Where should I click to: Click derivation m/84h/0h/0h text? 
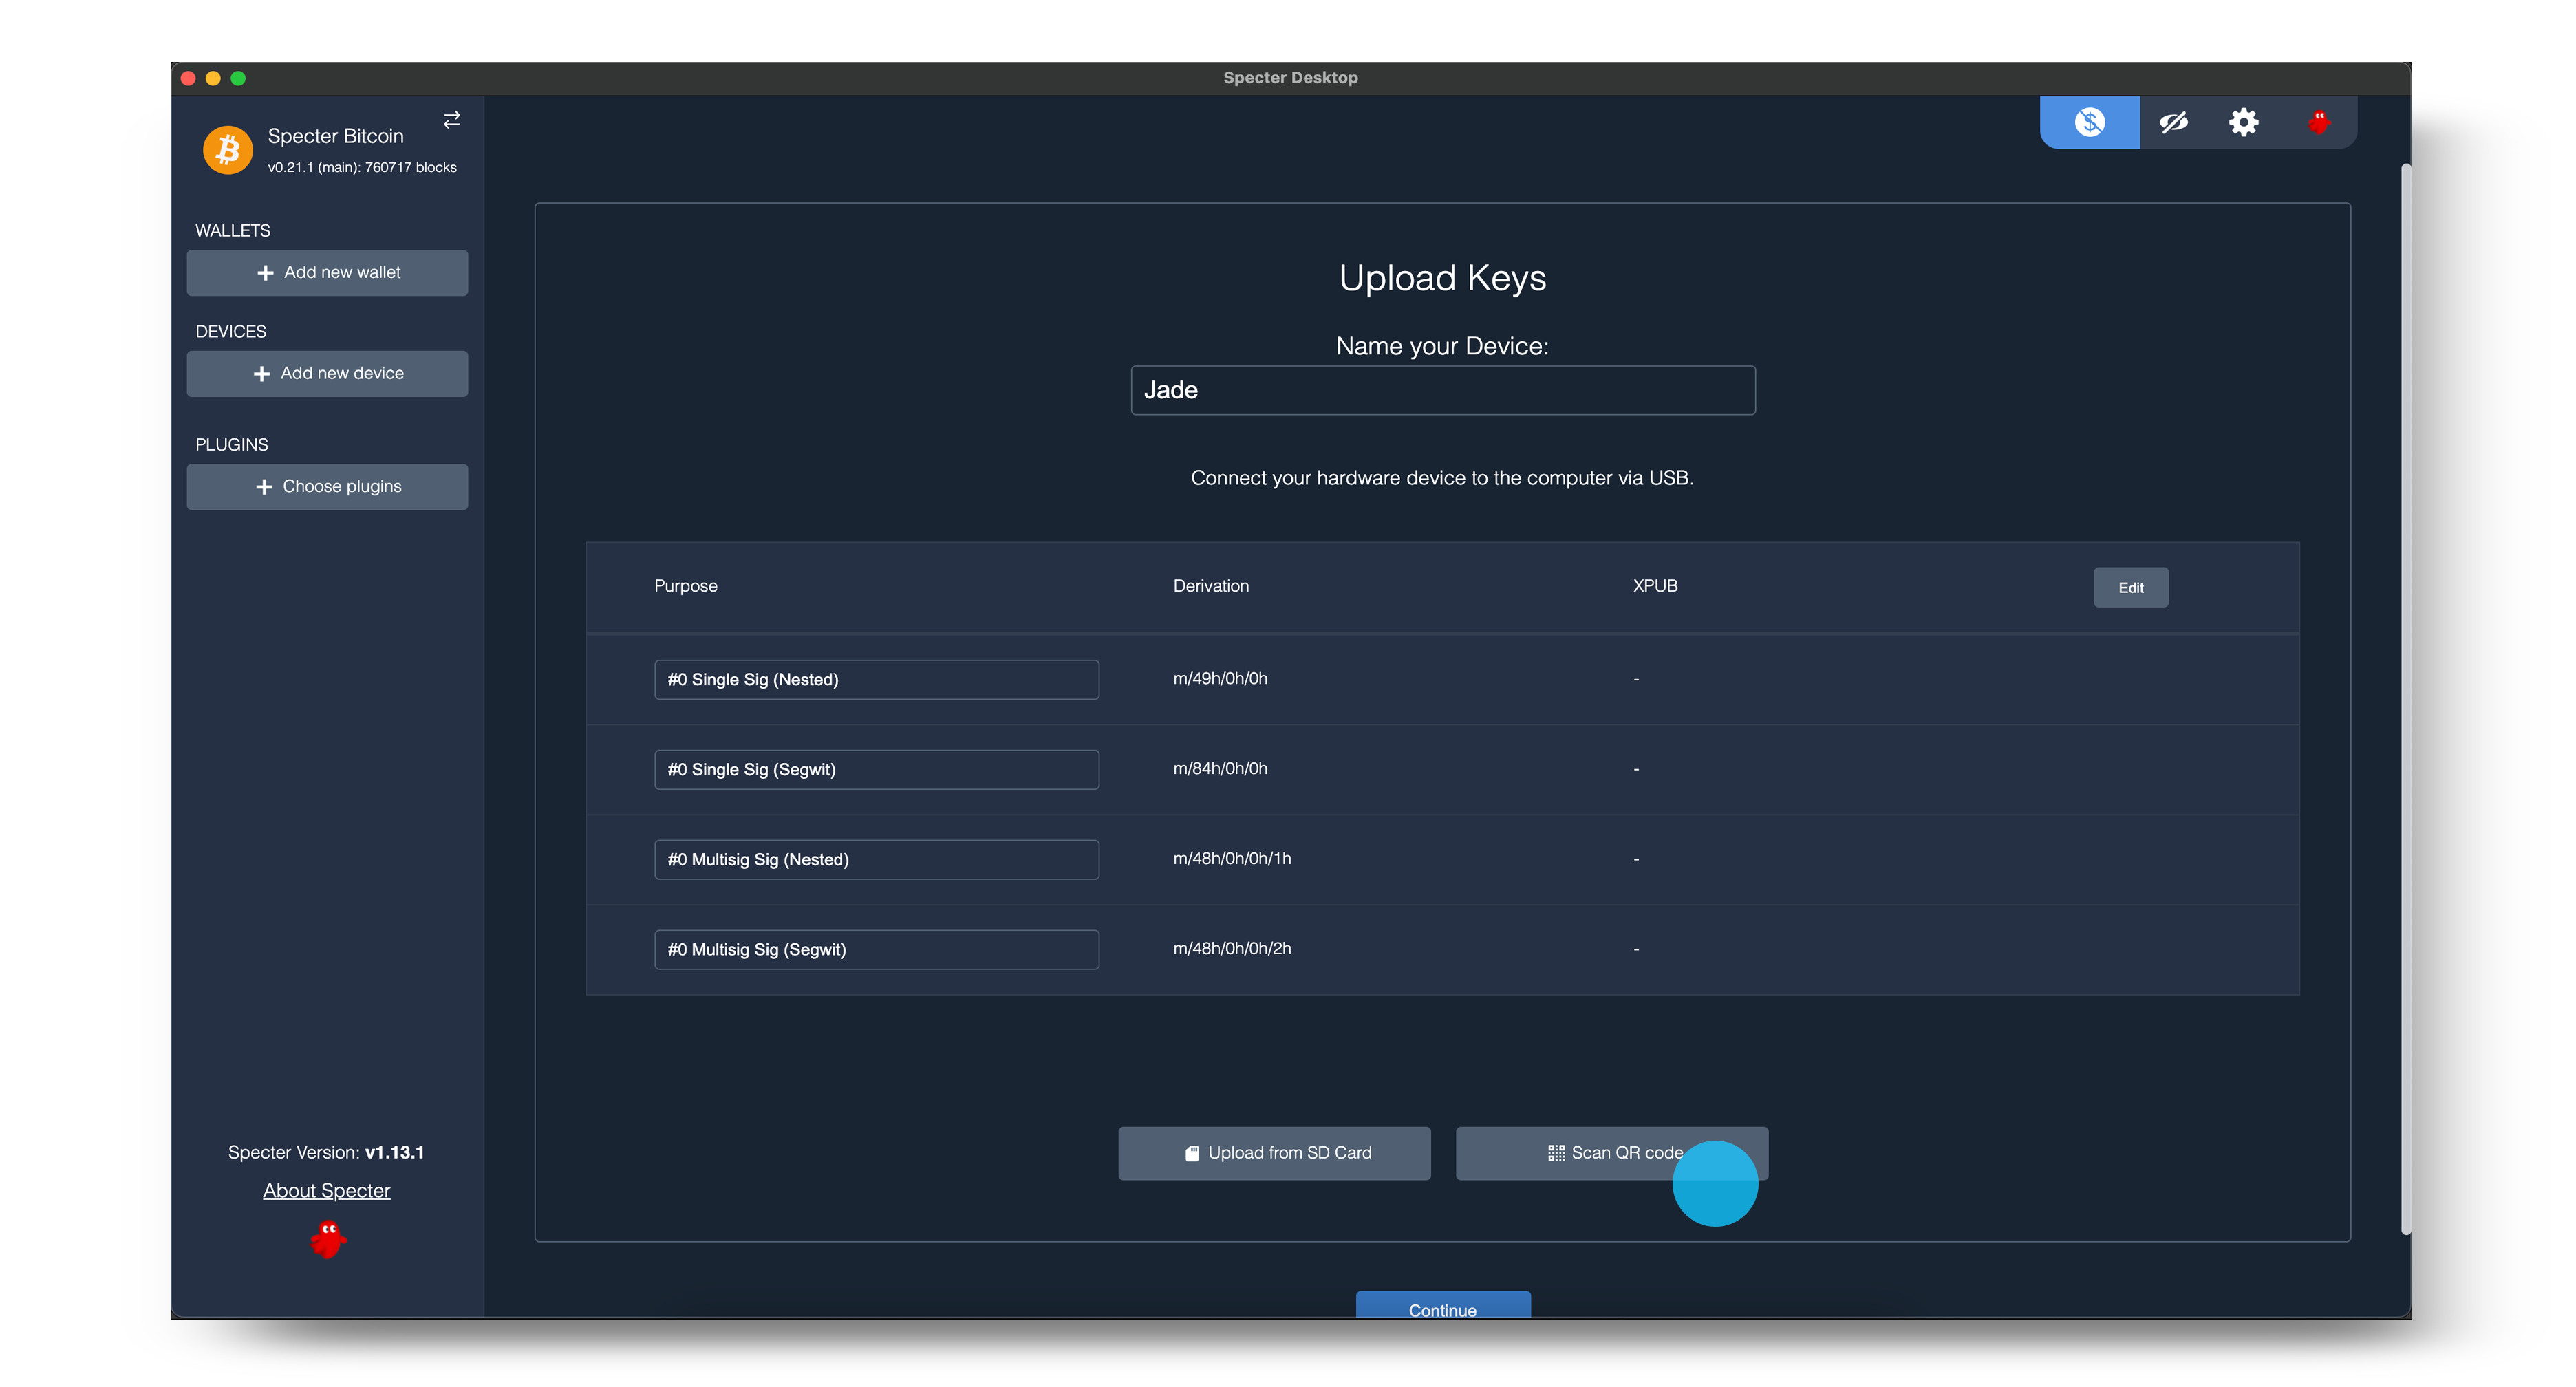[1220, 768]
